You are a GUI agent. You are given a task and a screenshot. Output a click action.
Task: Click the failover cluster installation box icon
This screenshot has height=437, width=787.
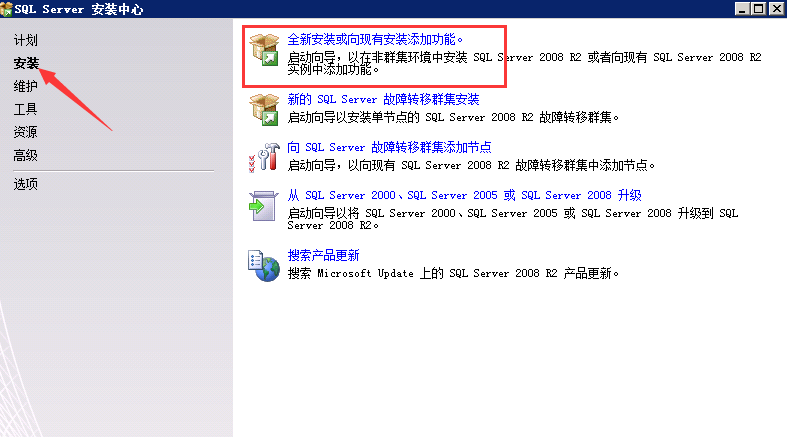click(264, 109)
